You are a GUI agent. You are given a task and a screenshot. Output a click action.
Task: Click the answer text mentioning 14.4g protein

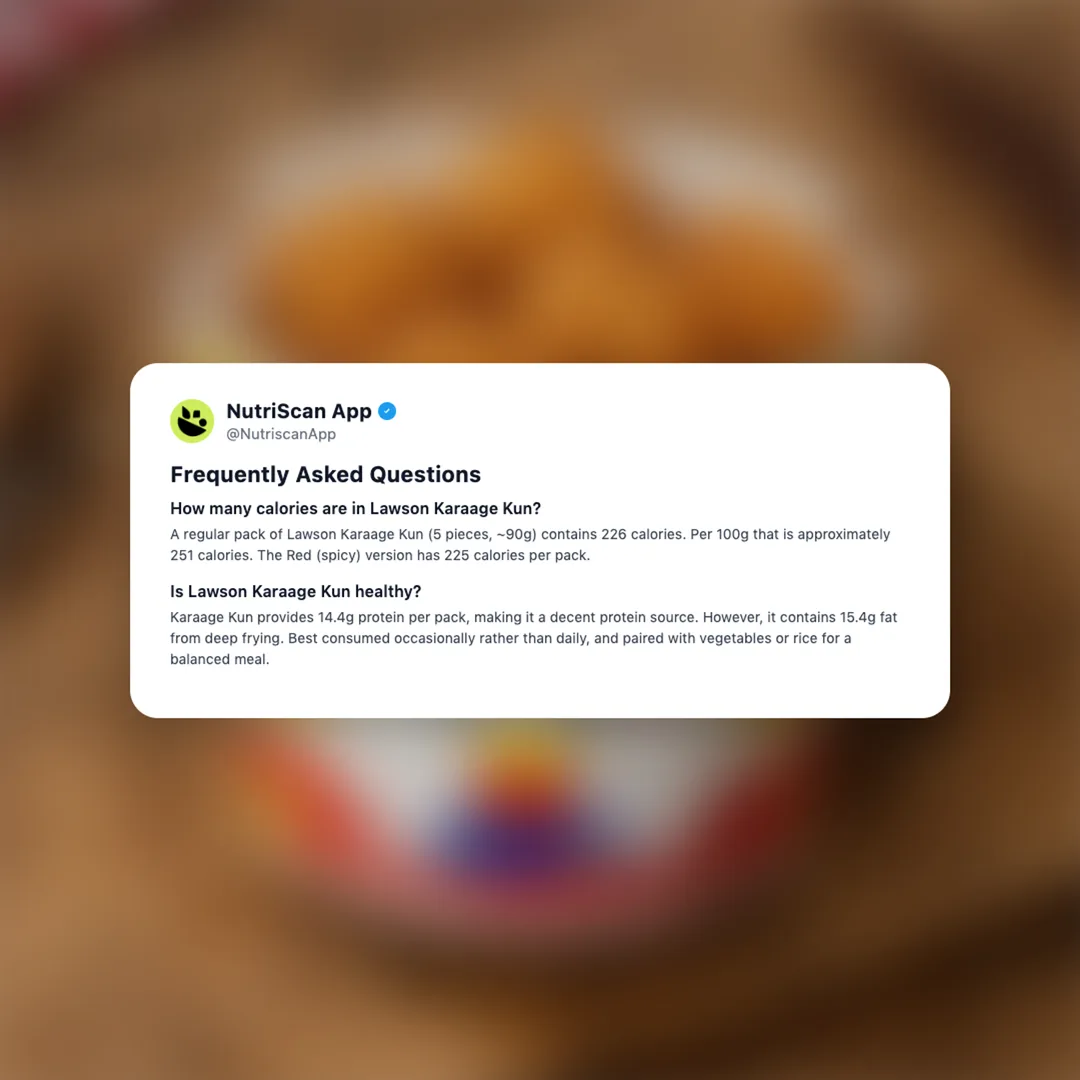(x=534, y=617)
